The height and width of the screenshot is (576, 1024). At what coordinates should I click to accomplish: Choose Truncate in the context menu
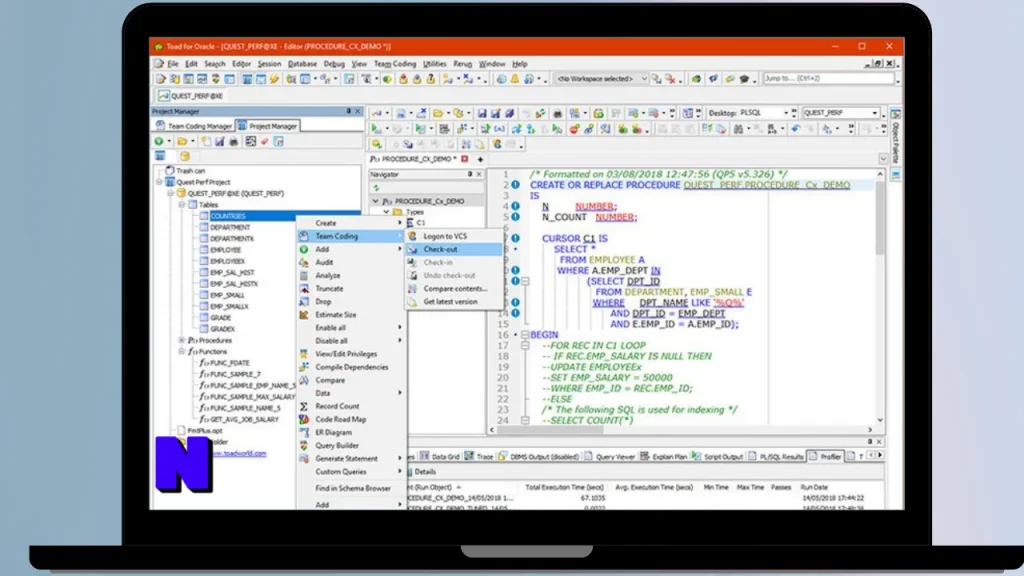tap(351, 288)
